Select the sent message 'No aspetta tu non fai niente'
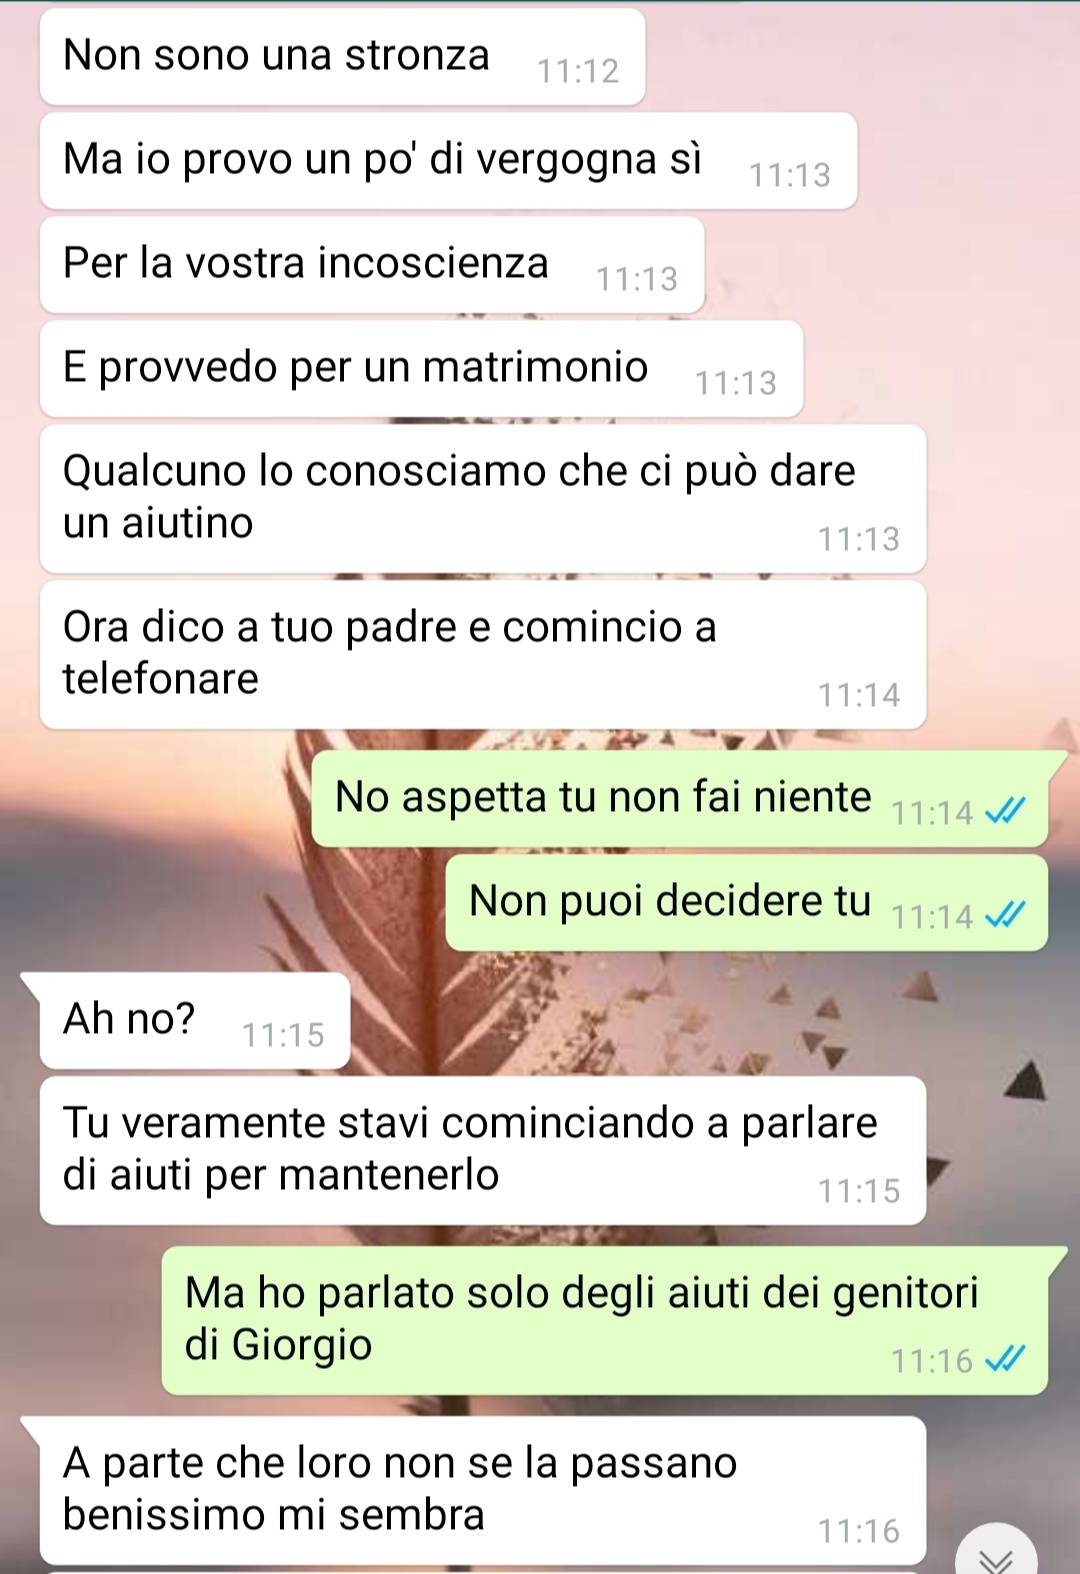 (680, 798)
